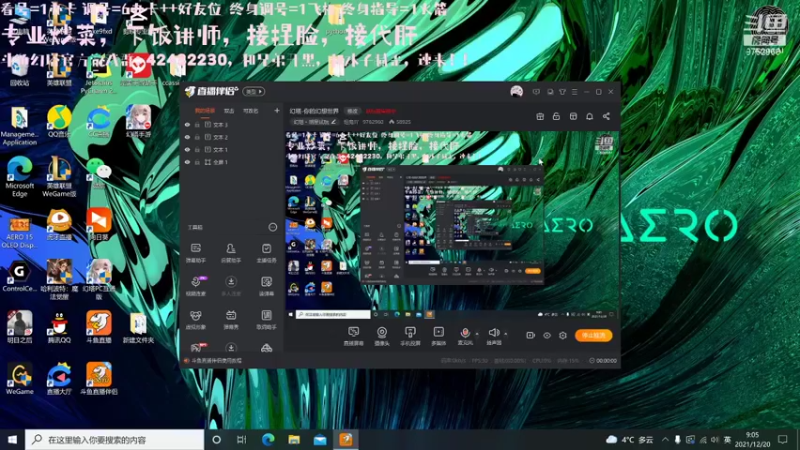Click the mode pill next to app logo

click(x=254, y=91)
